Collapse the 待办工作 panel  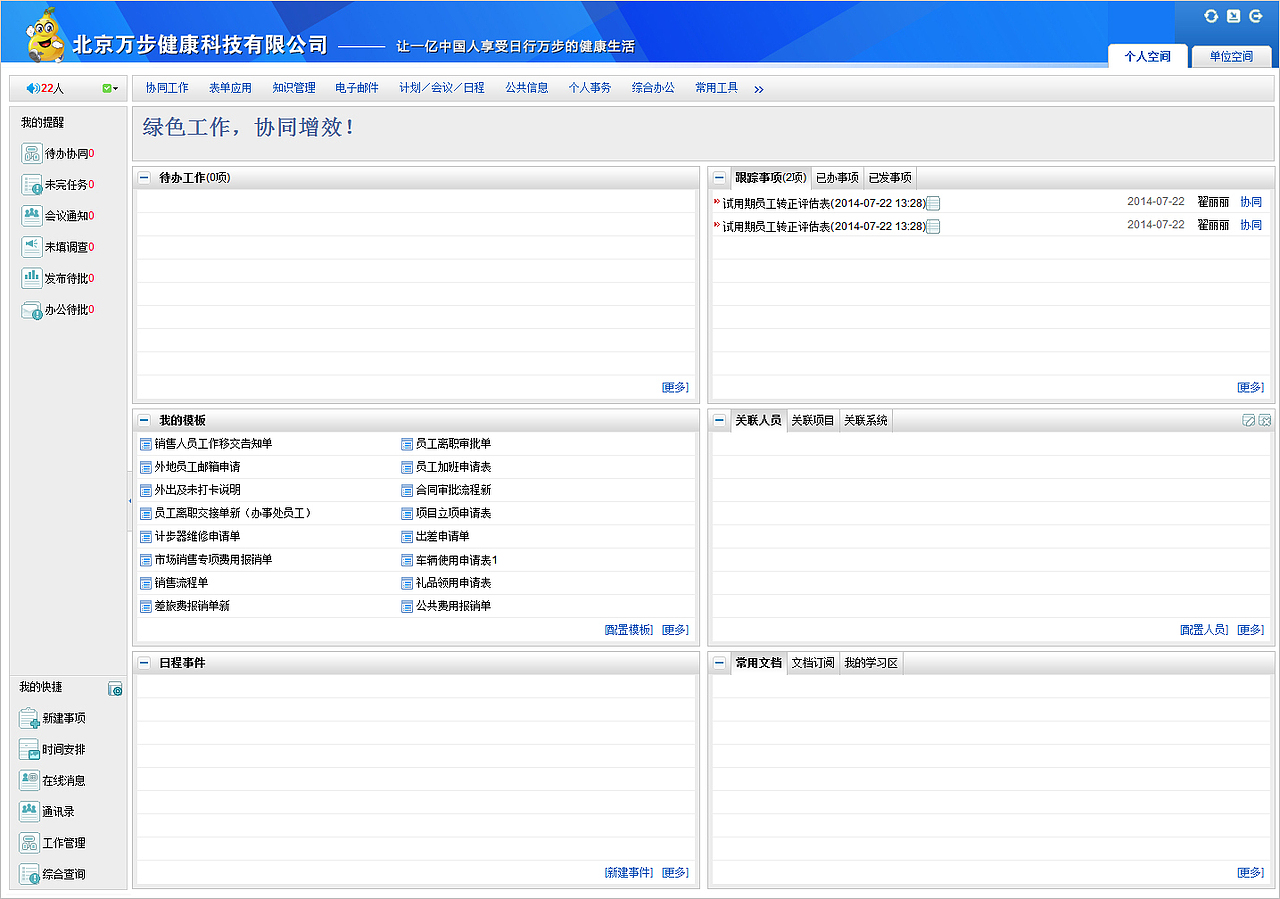click(x=144, y=178)
